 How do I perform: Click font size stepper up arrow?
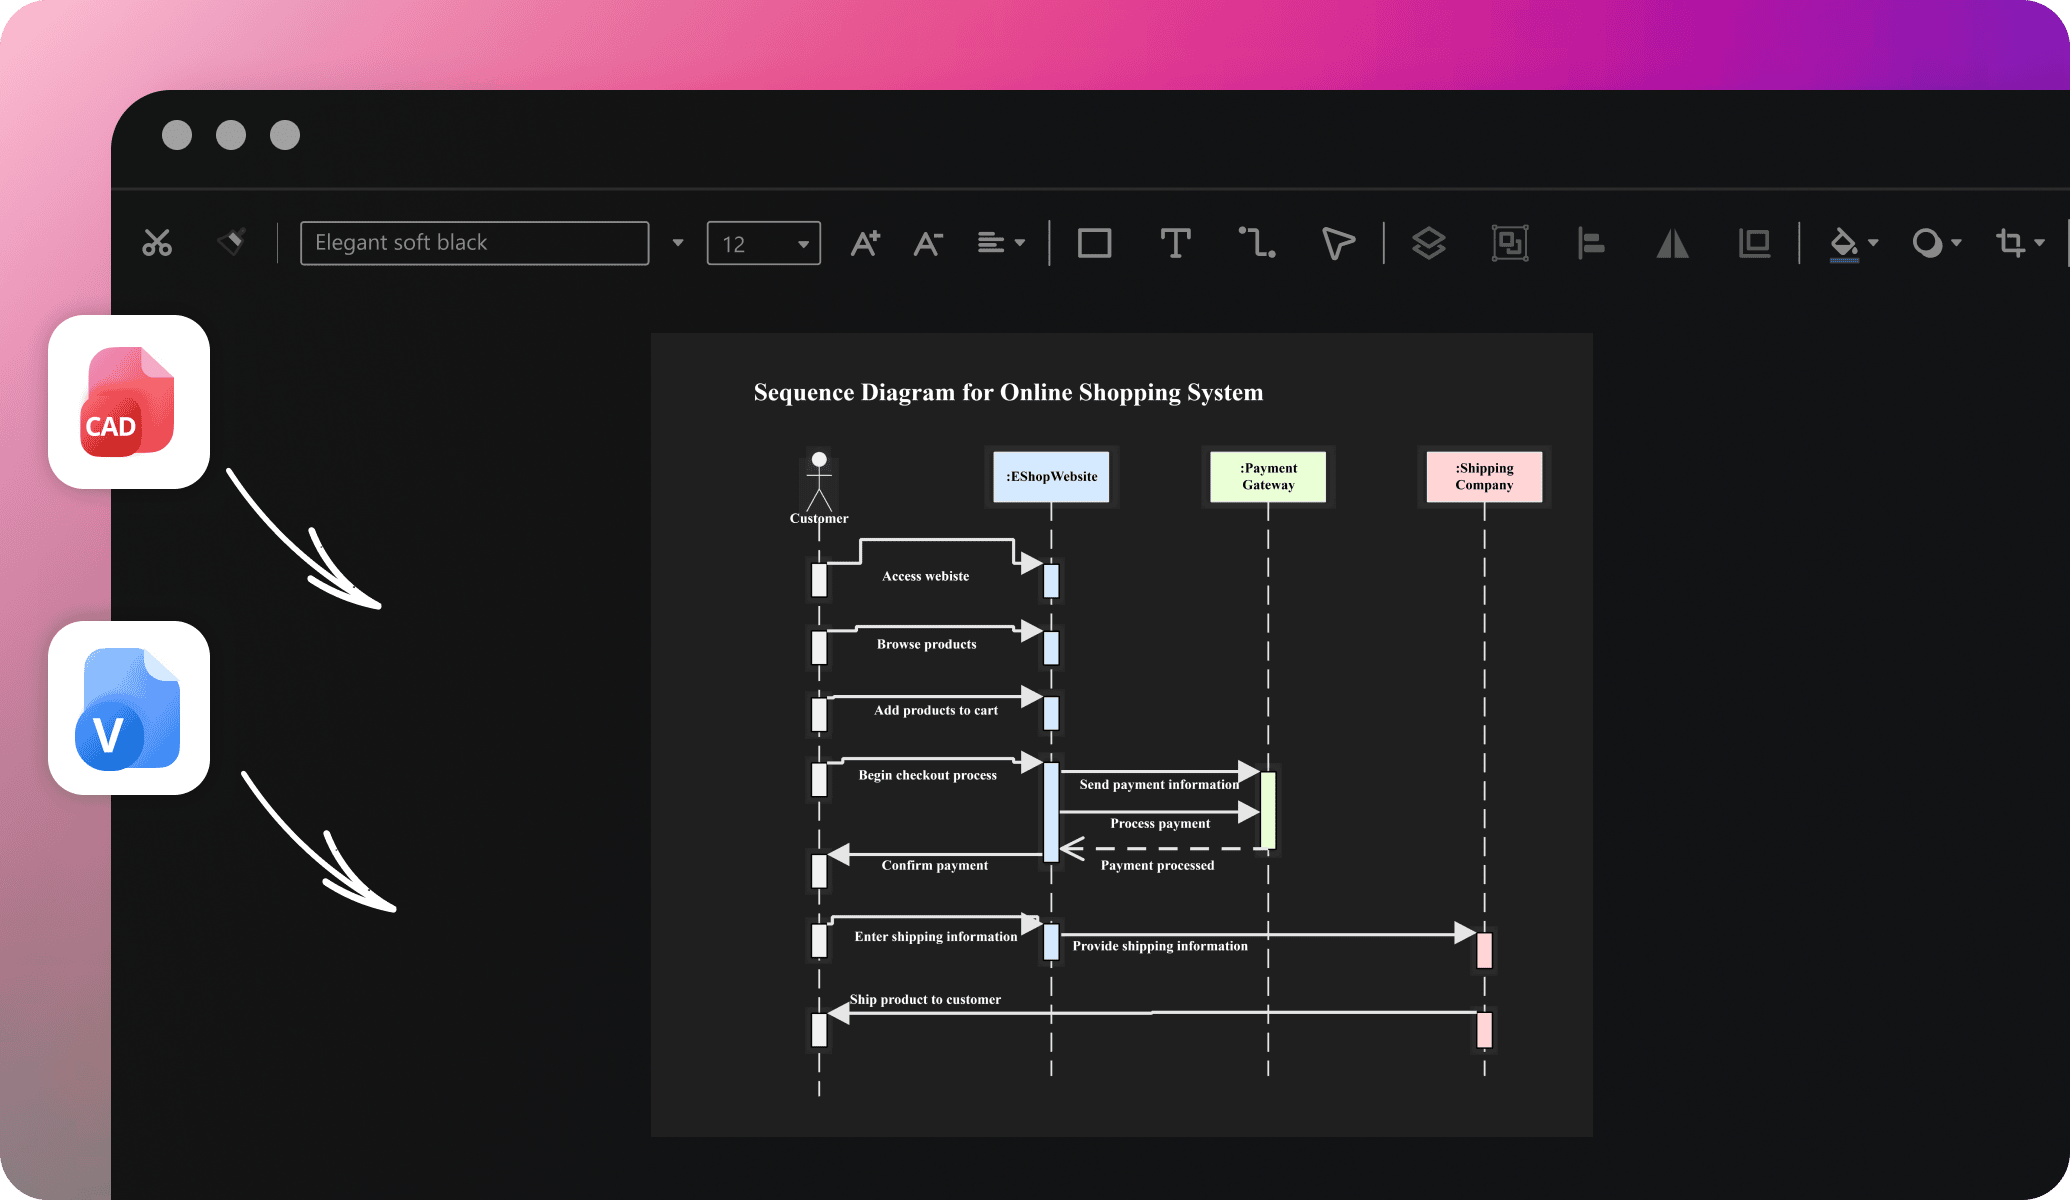pos(866,240)
